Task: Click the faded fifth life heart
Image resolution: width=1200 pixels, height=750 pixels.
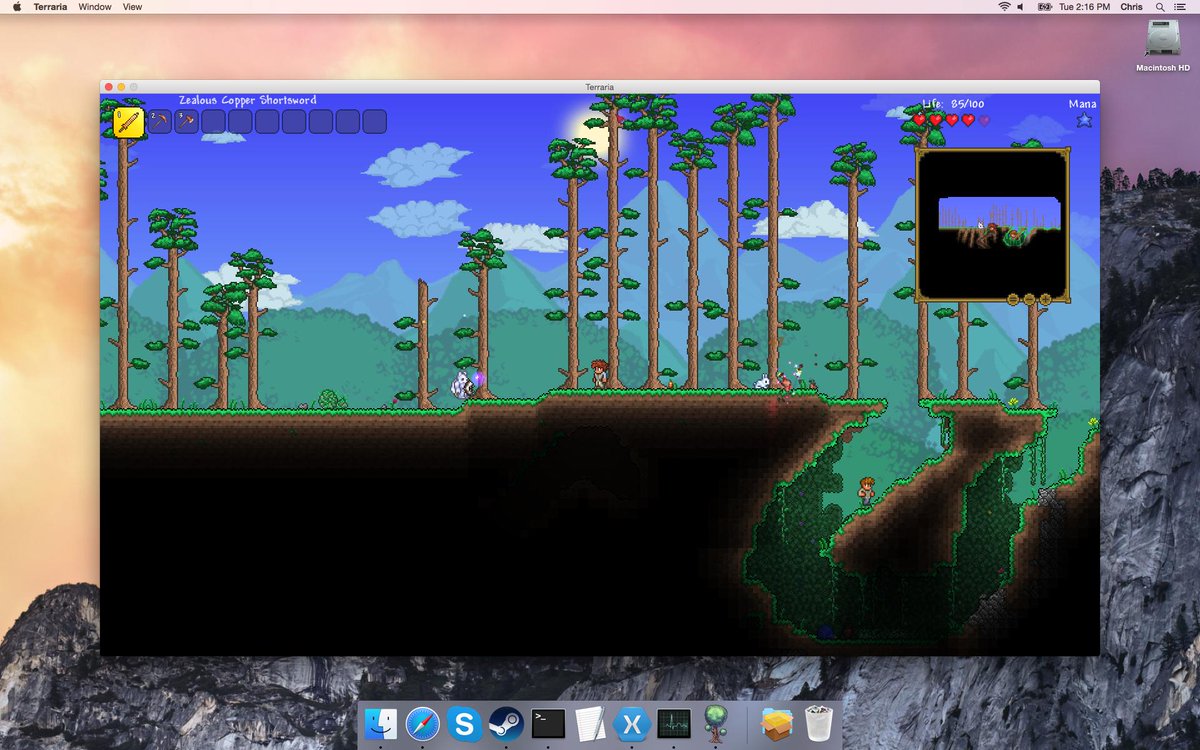Action: (x=984, y=120)
